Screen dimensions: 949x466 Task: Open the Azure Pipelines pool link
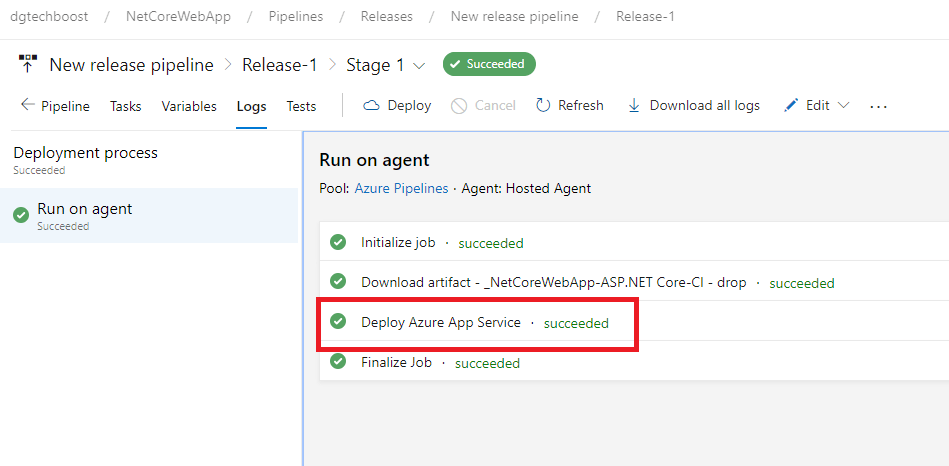401,188
